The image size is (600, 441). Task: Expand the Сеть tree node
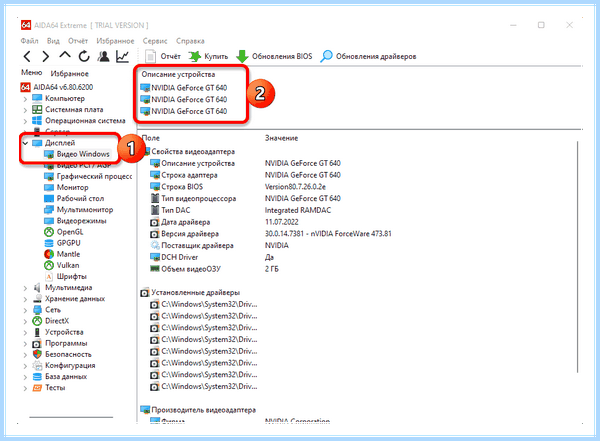[x=25, y=310]
